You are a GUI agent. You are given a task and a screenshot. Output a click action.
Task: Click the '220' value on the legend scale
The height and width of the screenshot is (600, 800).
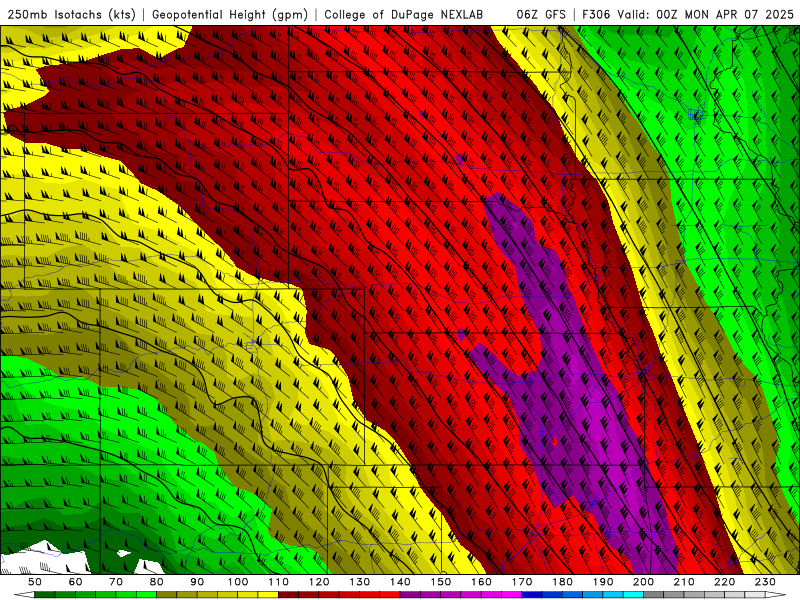tap(724, 582)
